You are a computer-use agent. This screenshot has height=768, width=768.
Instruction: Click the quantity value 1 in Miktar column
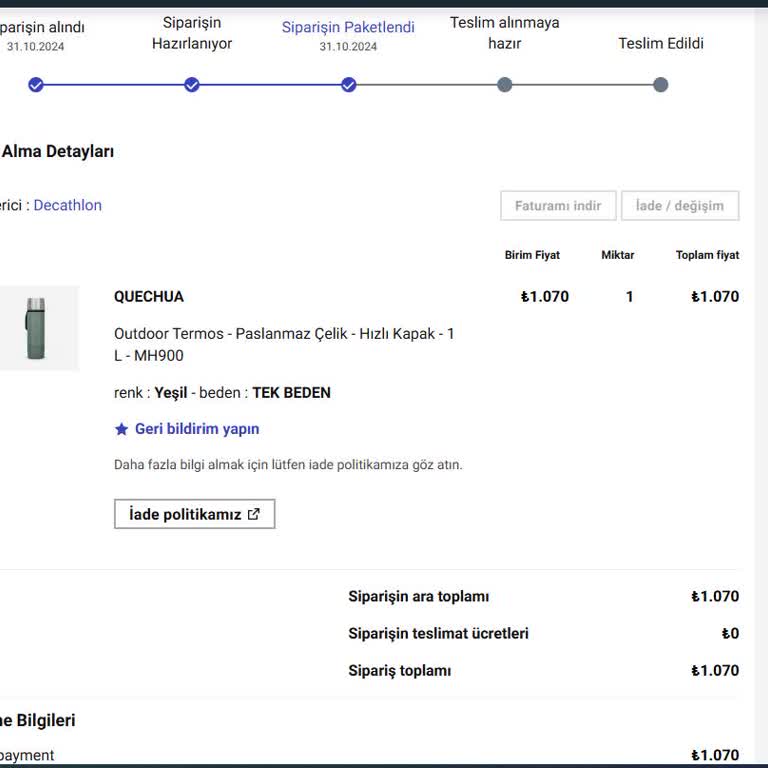tap(629, 296)
